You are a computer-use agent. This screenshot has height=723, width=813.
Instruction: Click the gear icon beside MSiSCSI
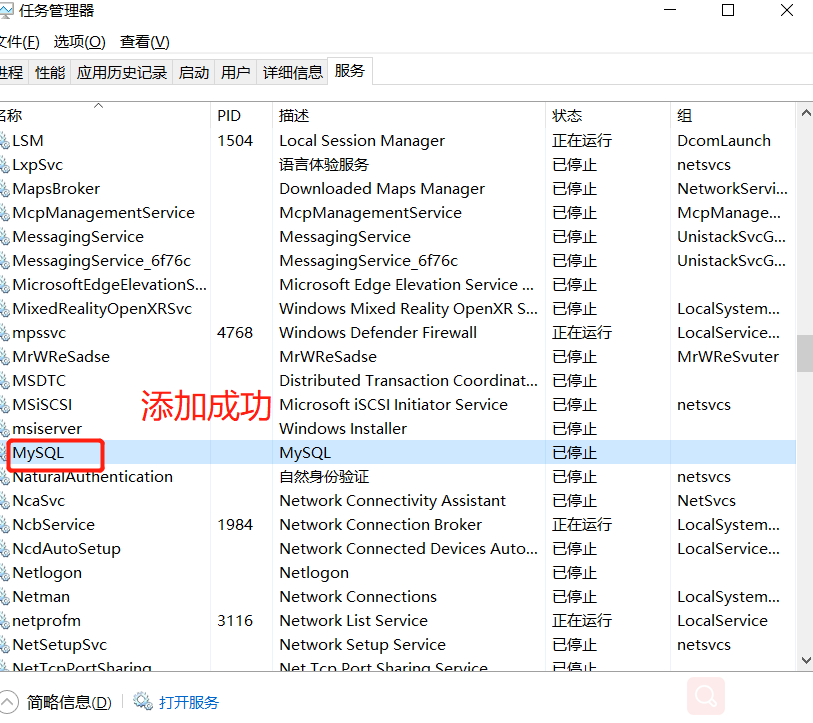[5, 405]
